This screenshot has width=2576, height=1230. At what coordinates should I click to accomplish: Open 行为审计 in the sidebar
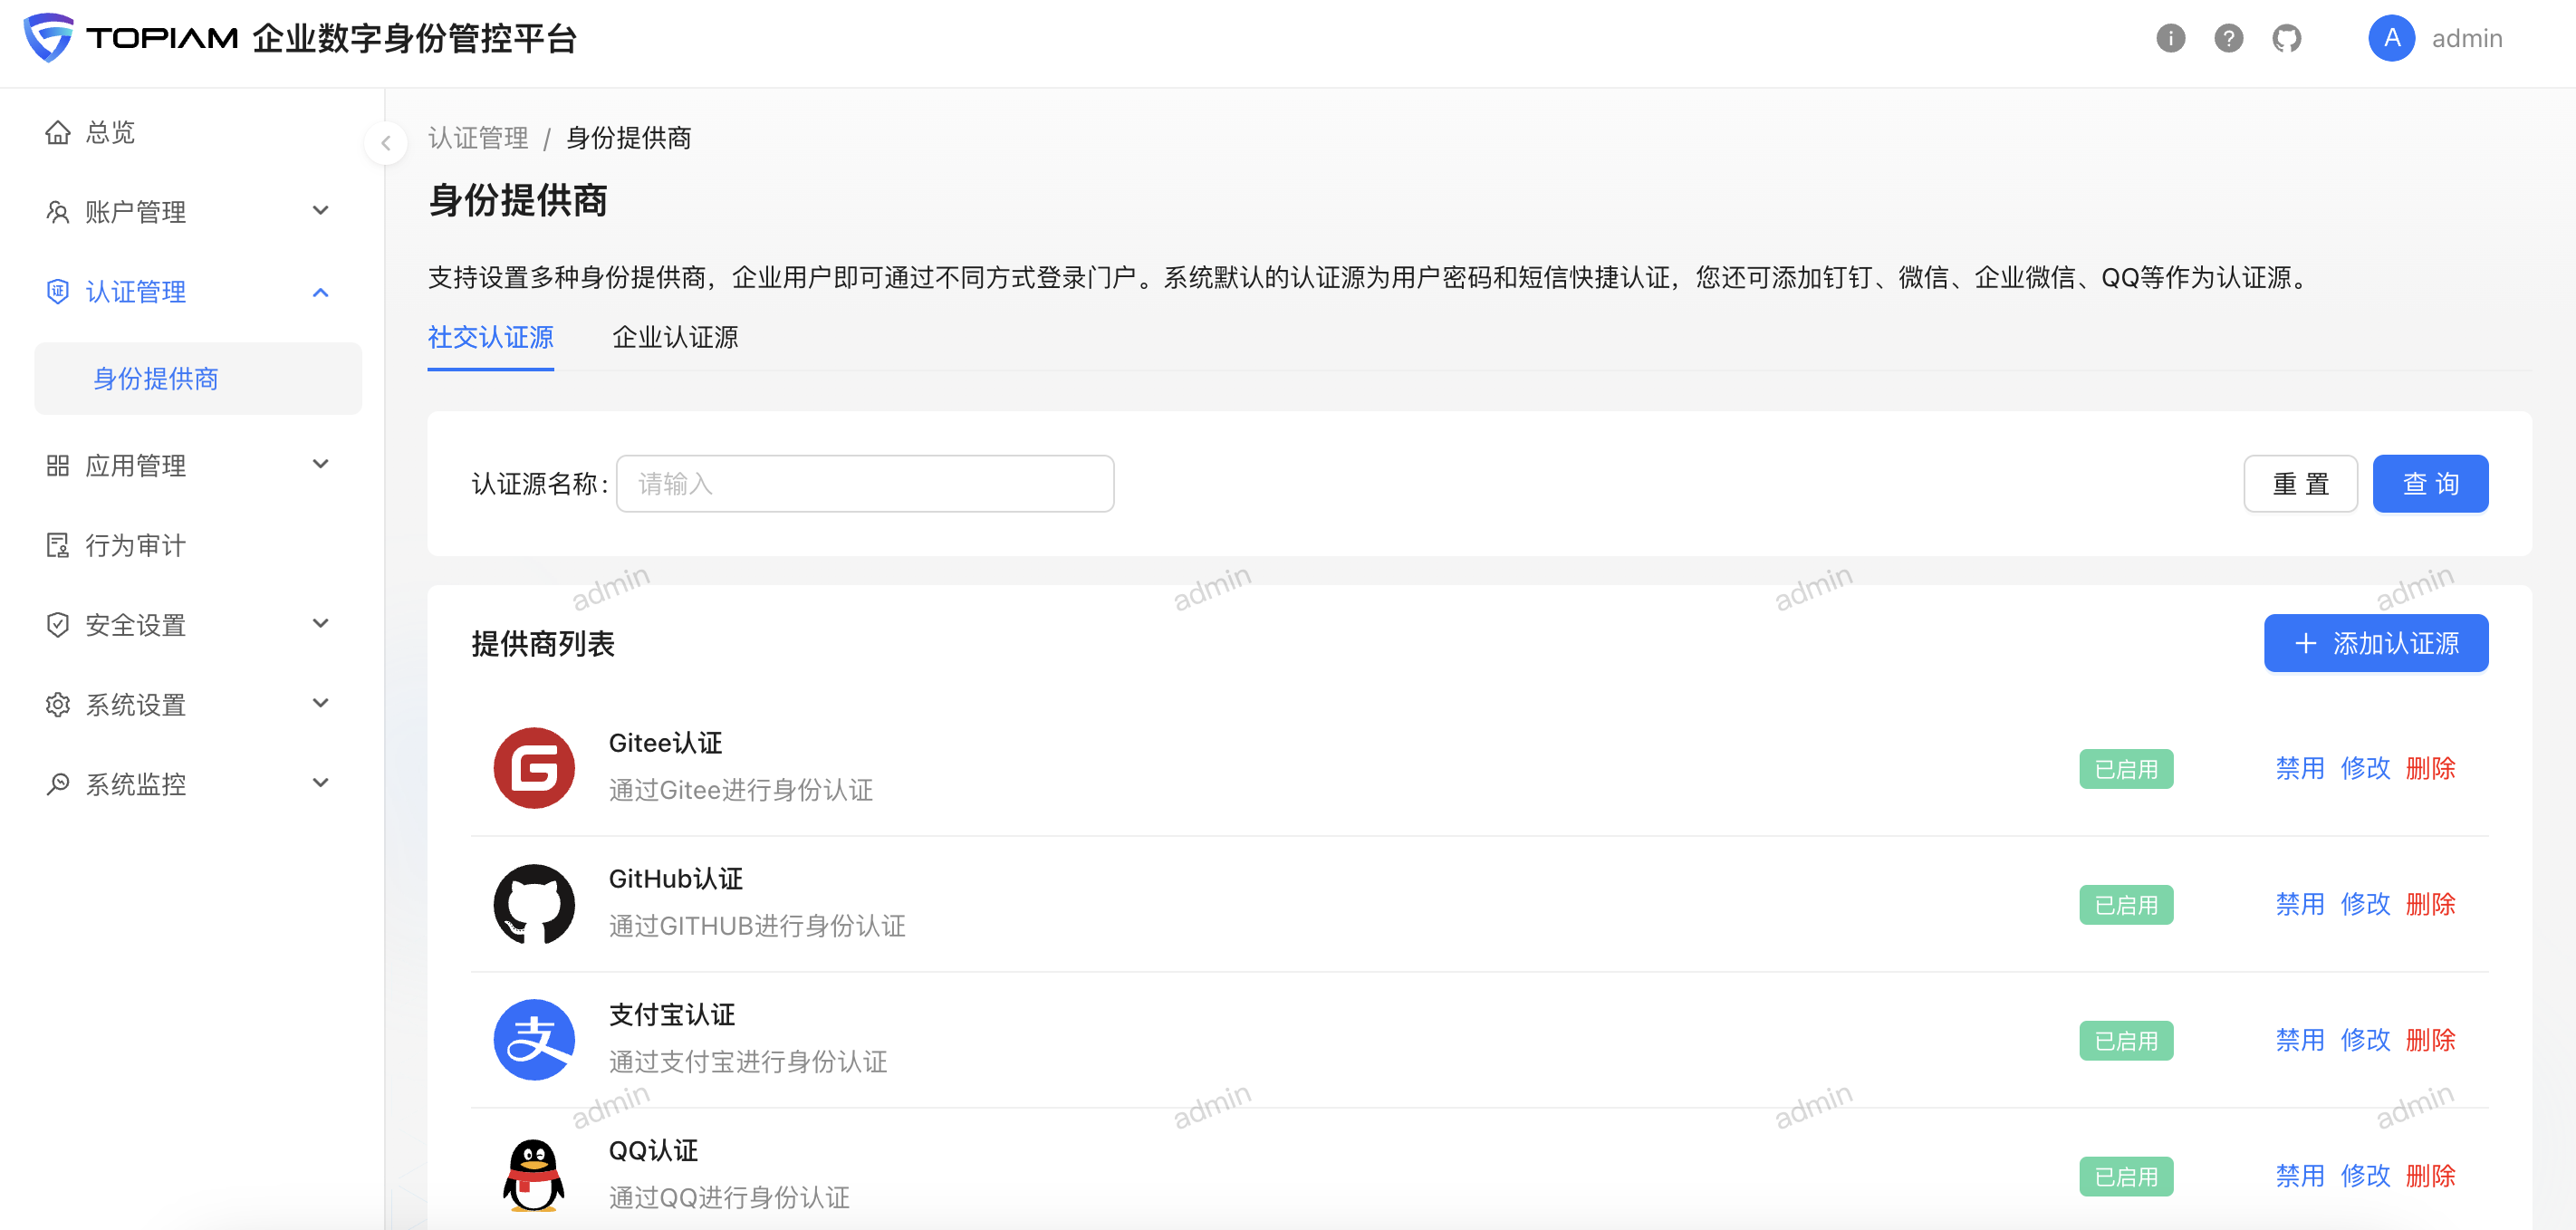click(x=136, y=545)
